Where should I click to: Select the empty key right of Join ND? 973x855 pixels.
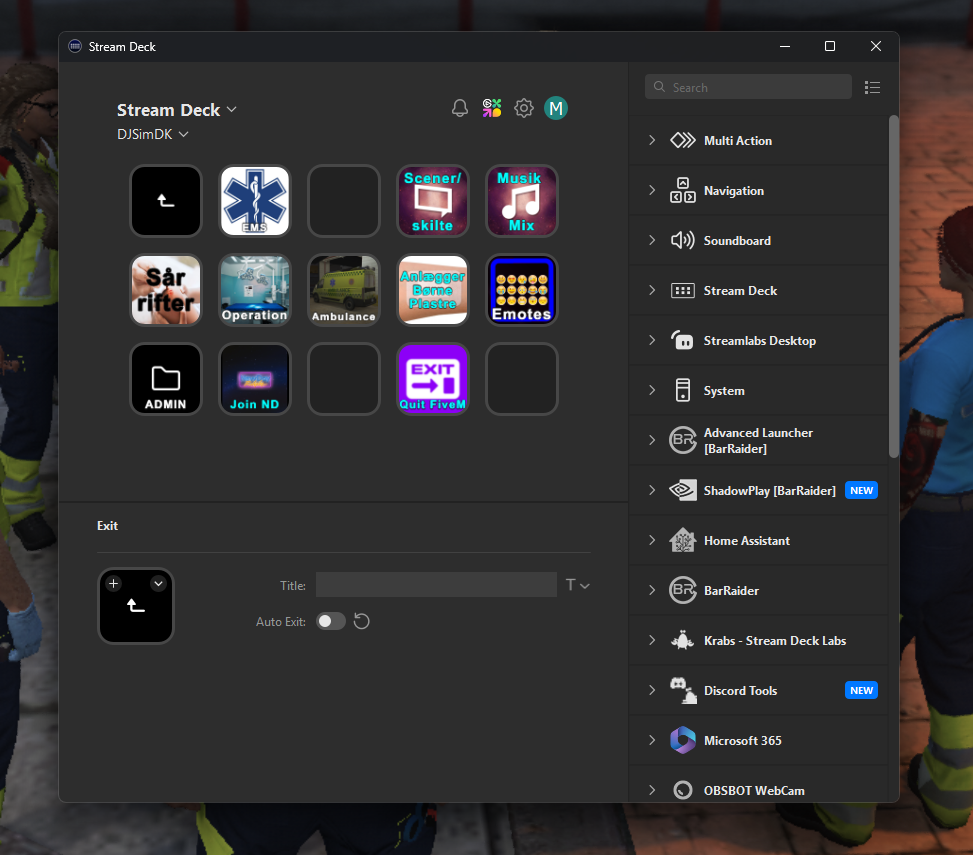click(x=344, y=378)
